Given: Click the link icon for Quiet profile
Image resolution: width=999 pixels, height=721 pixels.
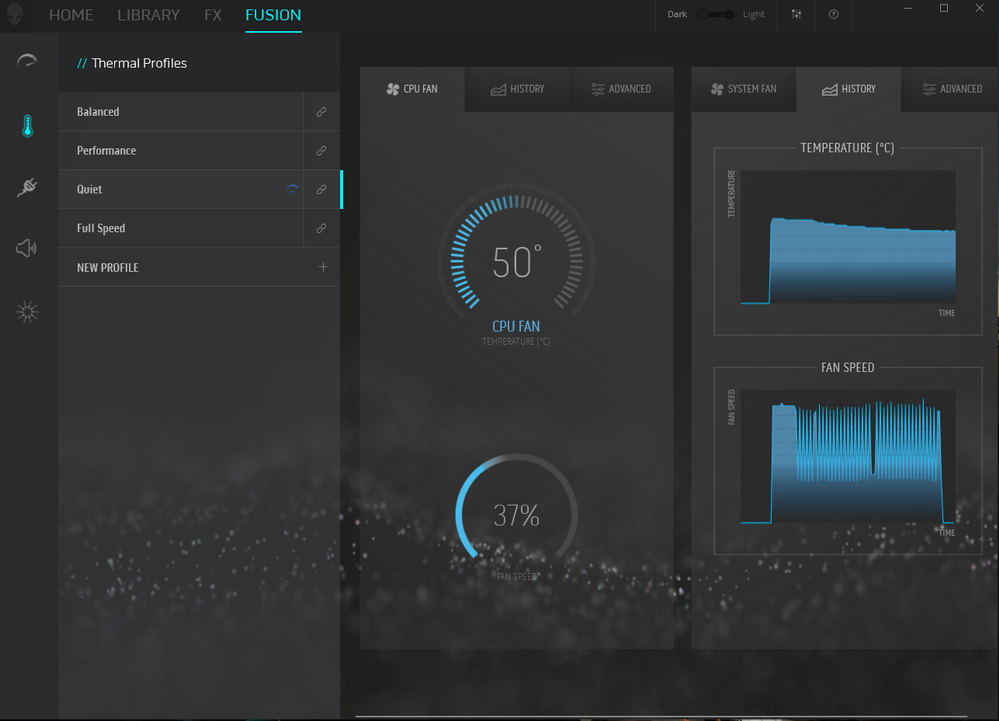Looking at the screenshot, I should [x=321, y=189].
